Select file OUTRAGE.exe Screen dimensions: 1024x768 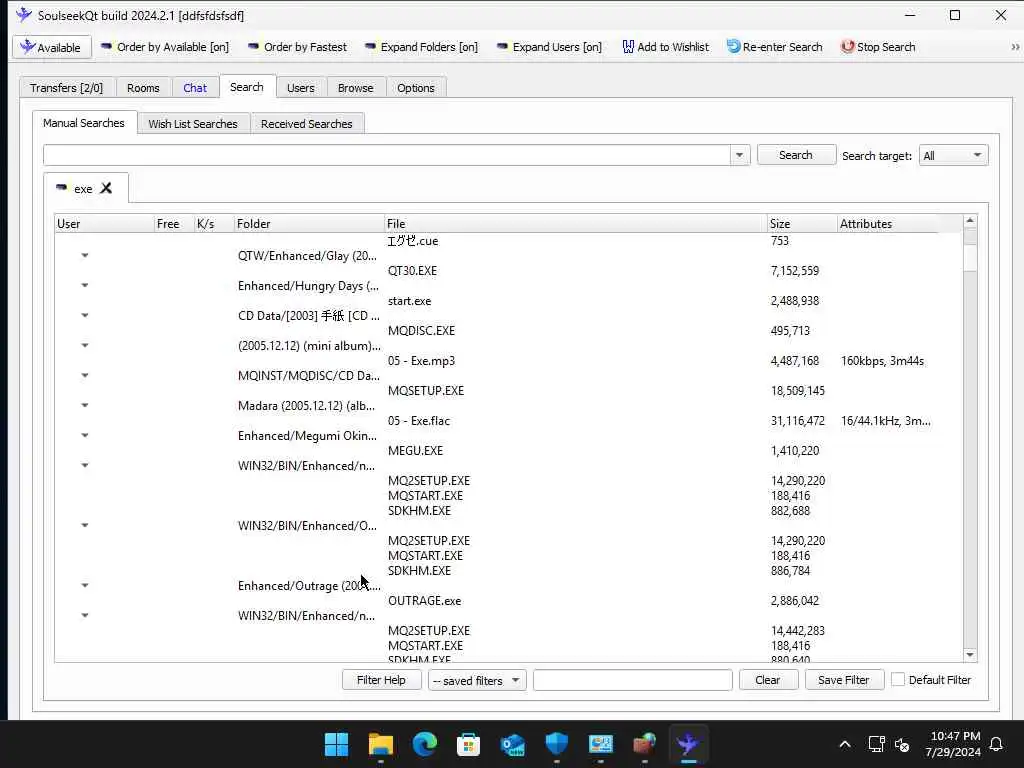[424, 600]
